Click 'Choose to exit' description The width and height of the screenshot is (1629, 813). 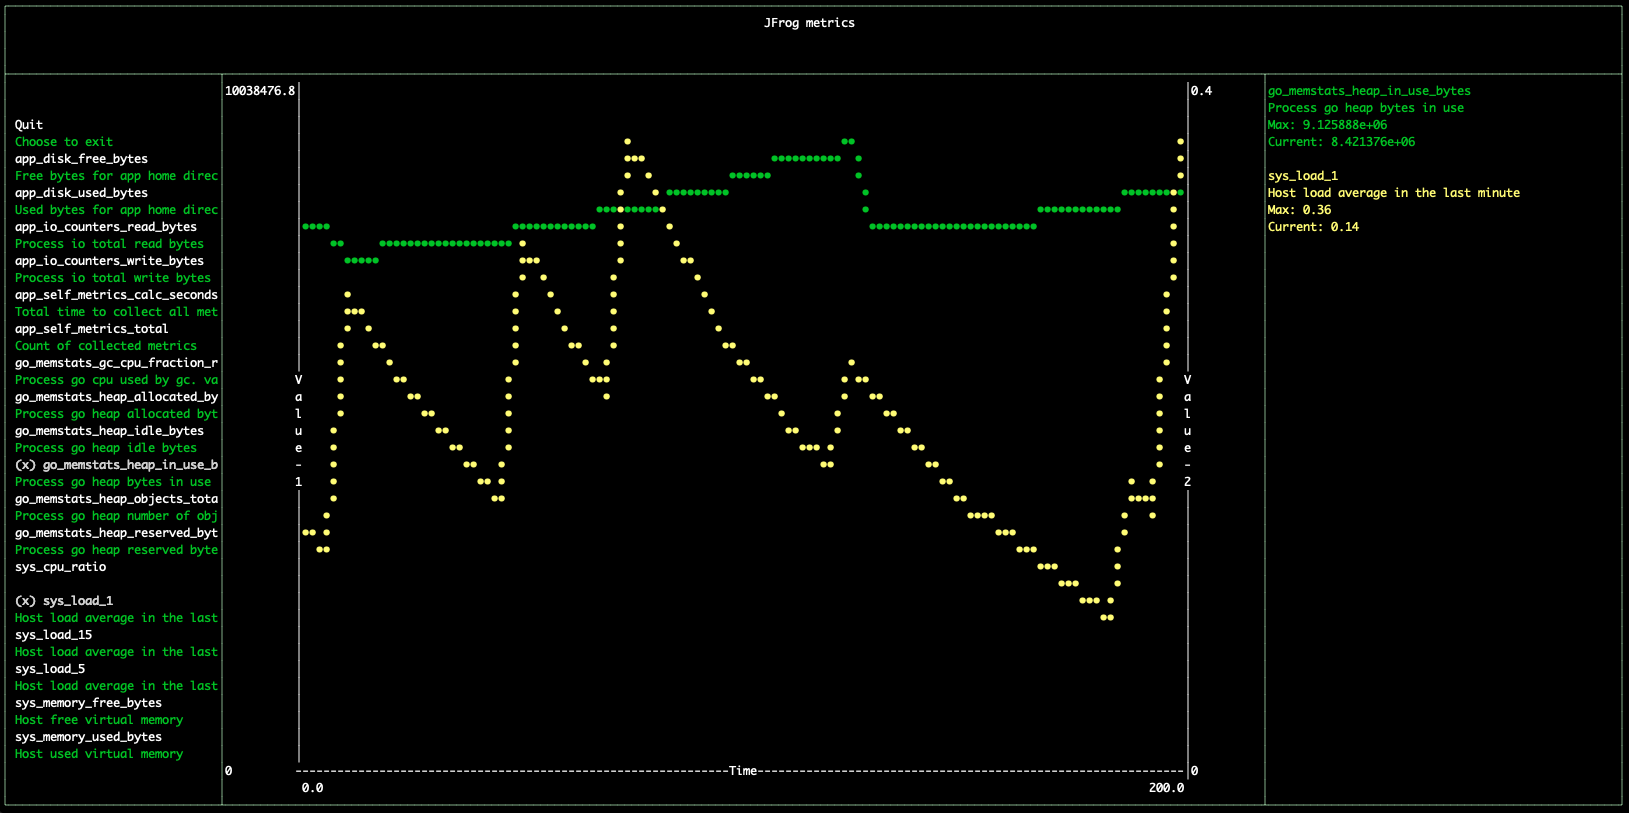64,142
